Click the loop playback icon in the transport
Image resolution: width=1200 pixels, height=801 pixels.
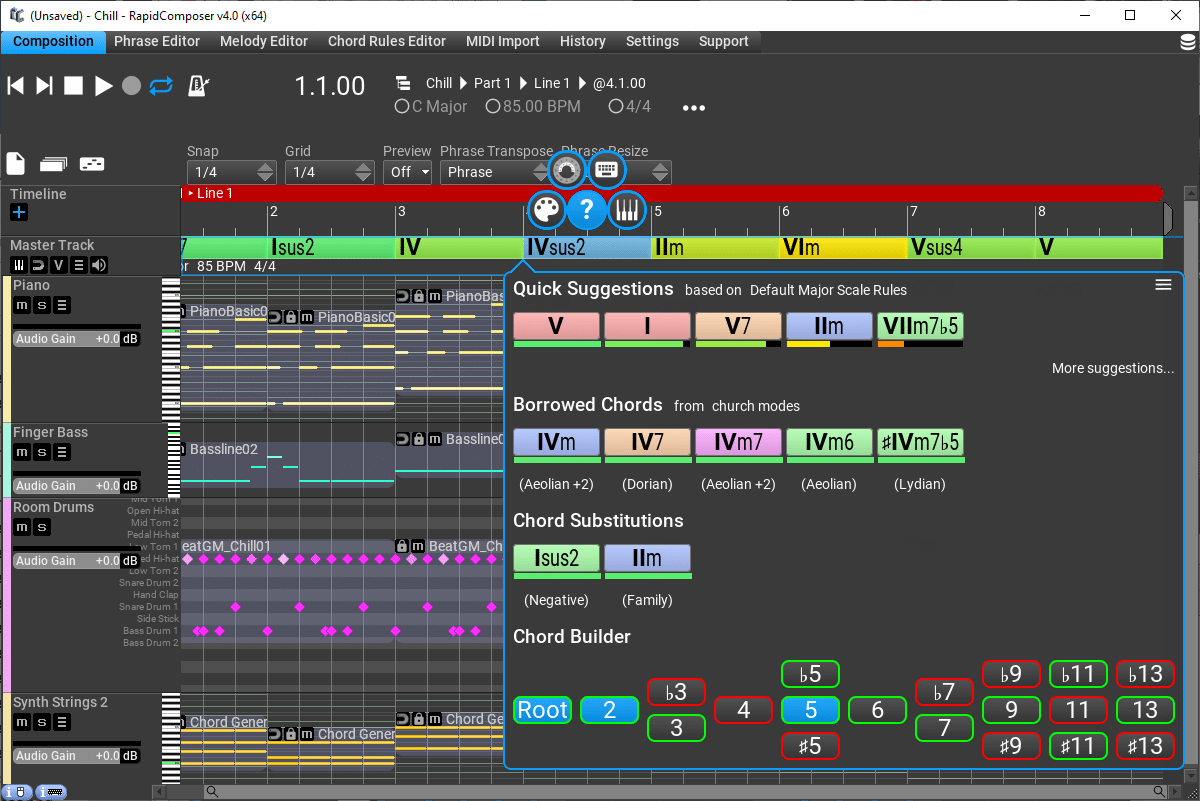(161, 86)
